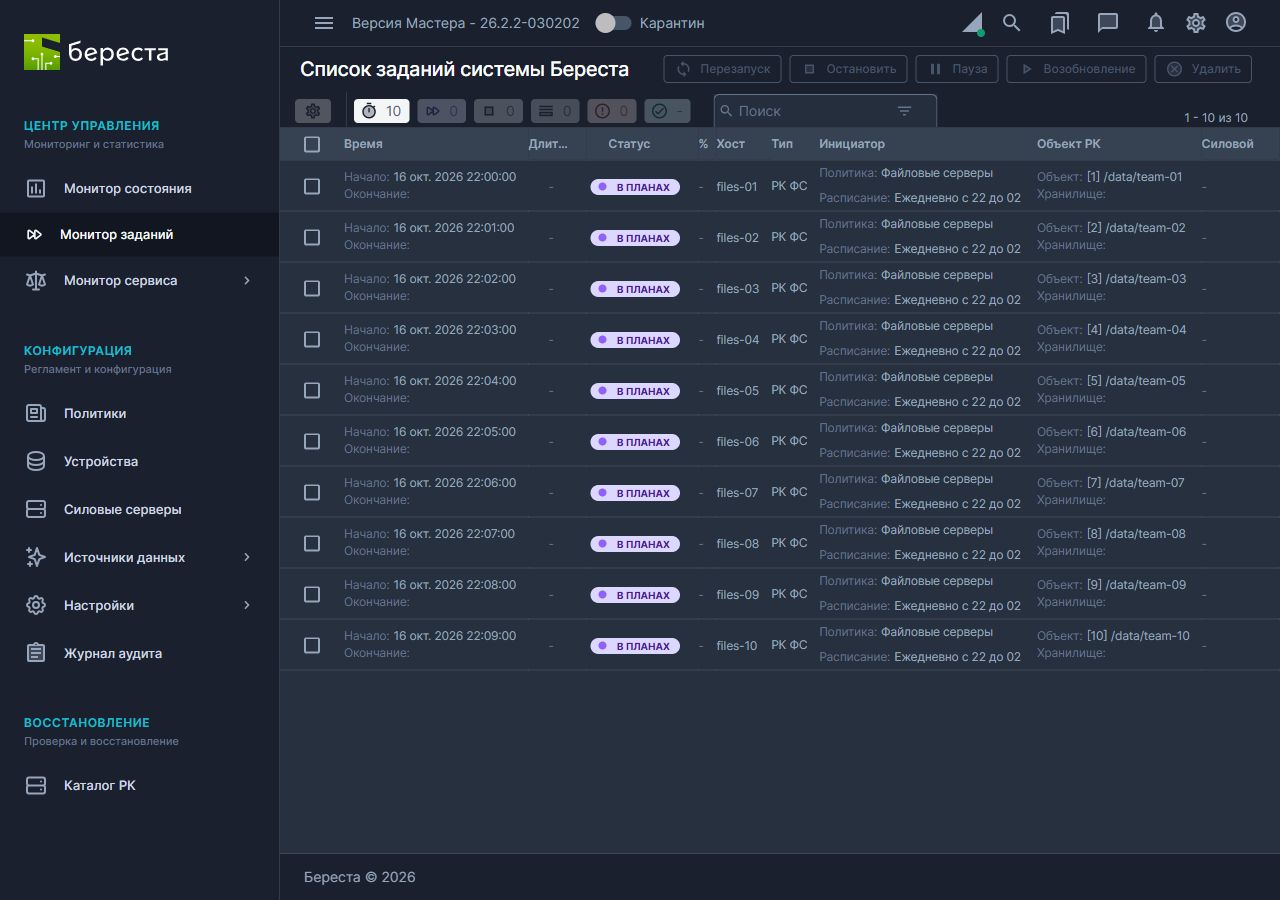Click the Береста logo
The image size is (1280, 900).
tap(96, 52)
